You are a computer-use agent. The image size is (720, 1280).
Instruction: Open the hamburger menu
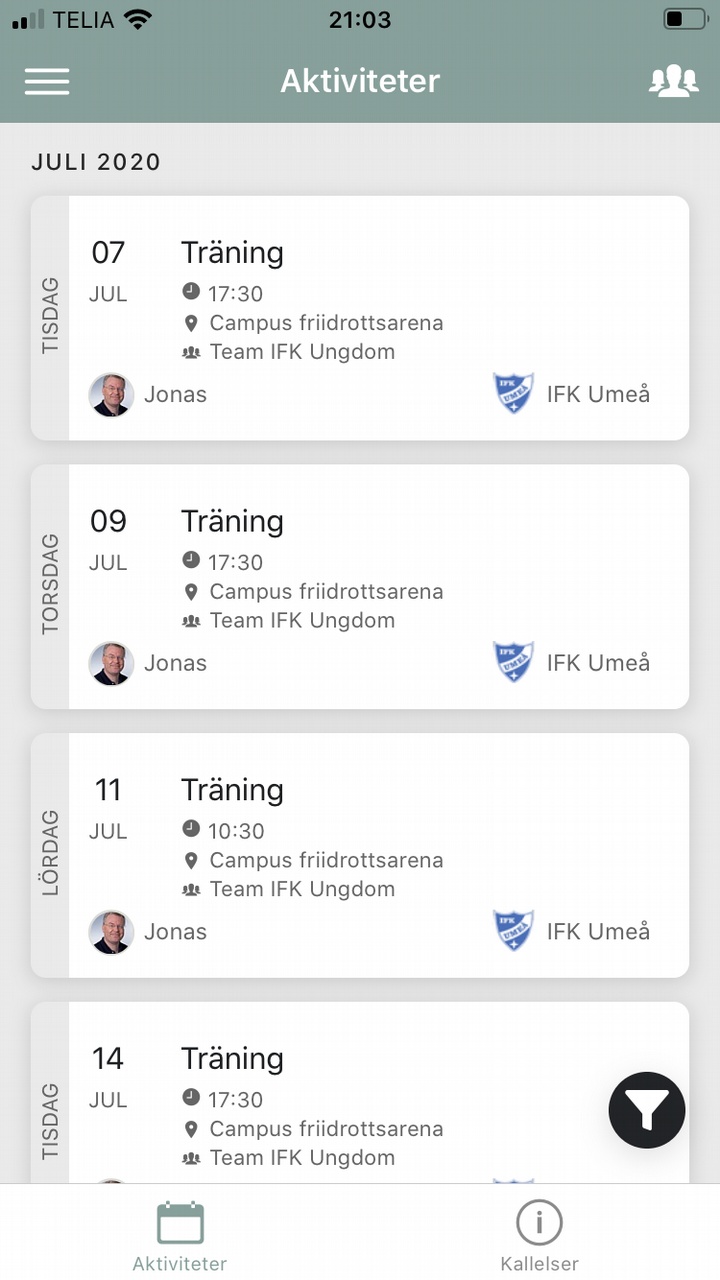click(x=47, y=81)
